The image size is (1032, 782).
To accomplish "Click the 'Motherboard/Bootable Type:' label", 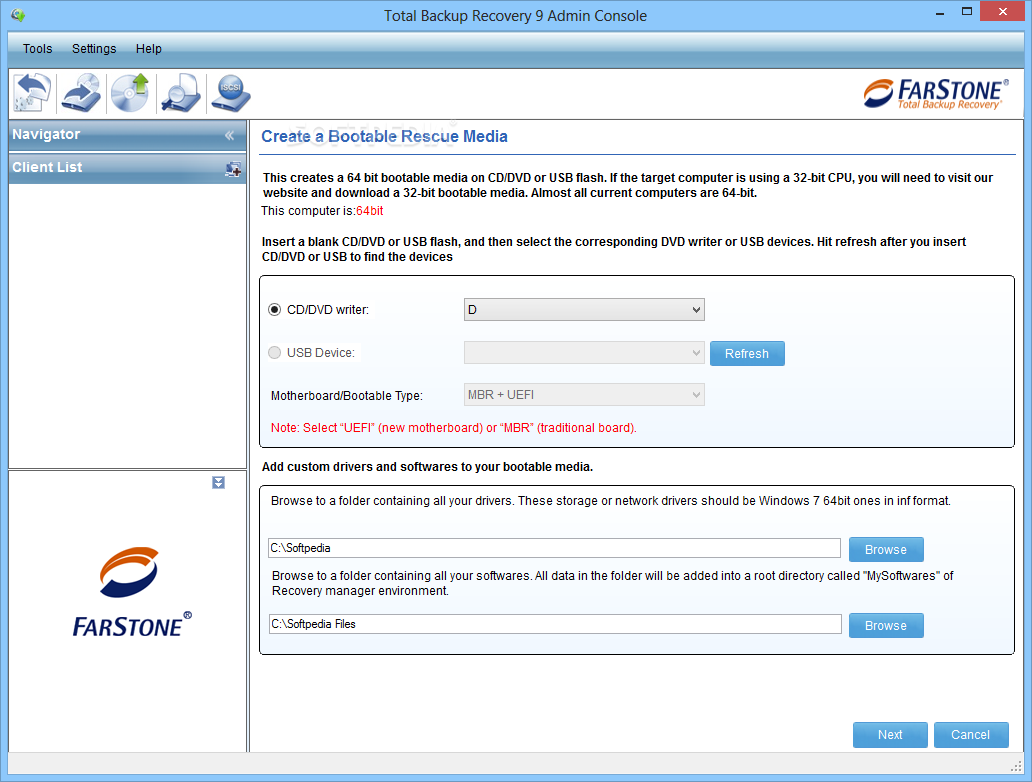I will point(347,396).
